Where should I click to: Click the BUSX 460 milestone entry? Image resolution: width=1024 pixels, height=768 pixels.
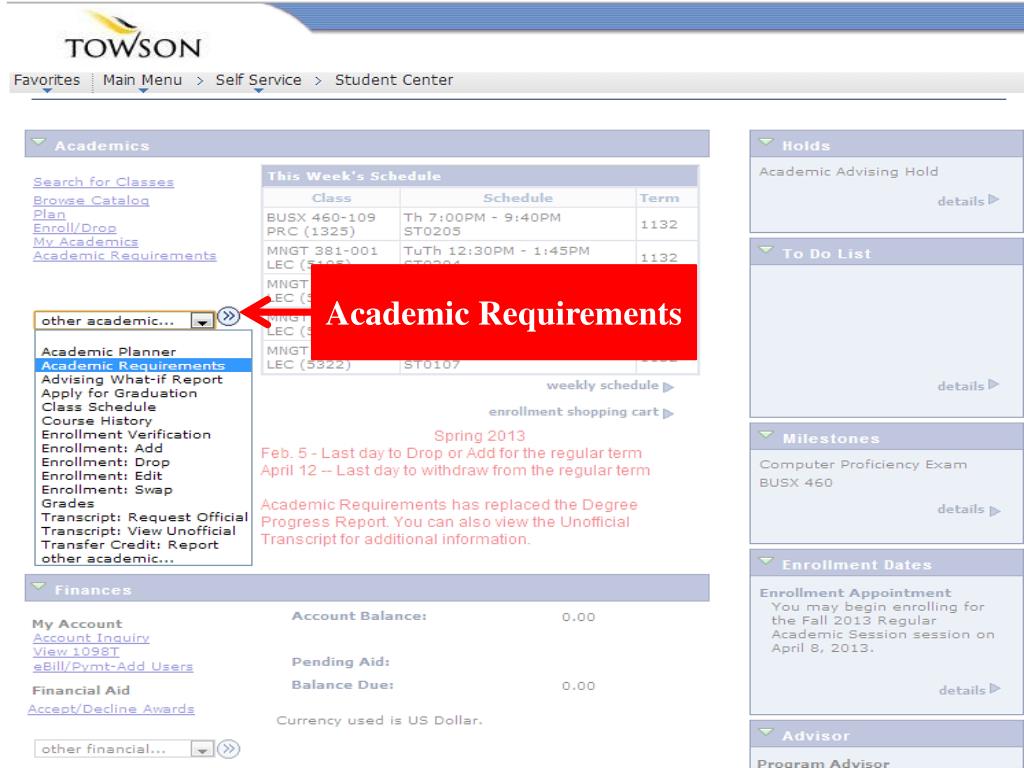[795, 483]
